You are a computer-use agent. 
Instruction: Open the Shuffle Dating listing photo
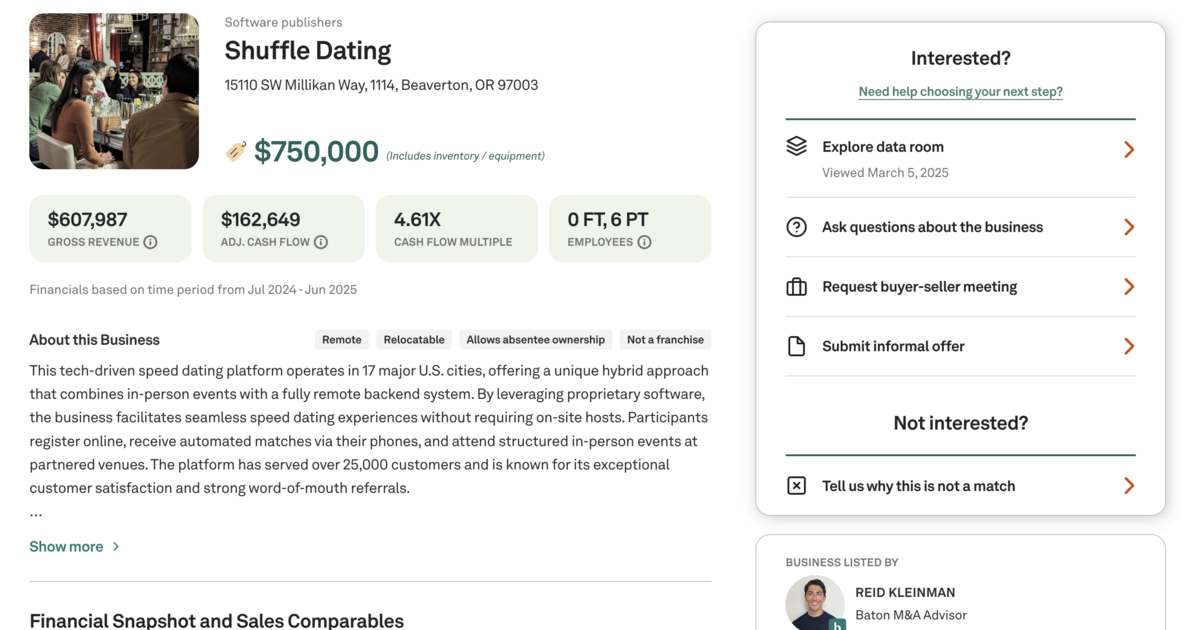click(x=114, y=91)
